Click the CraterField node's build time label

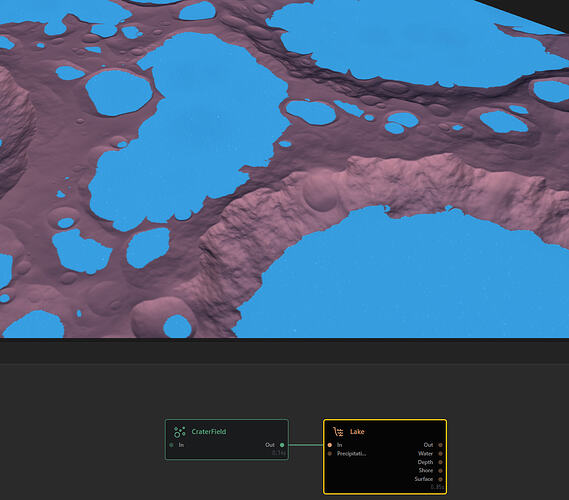[279, 453]
